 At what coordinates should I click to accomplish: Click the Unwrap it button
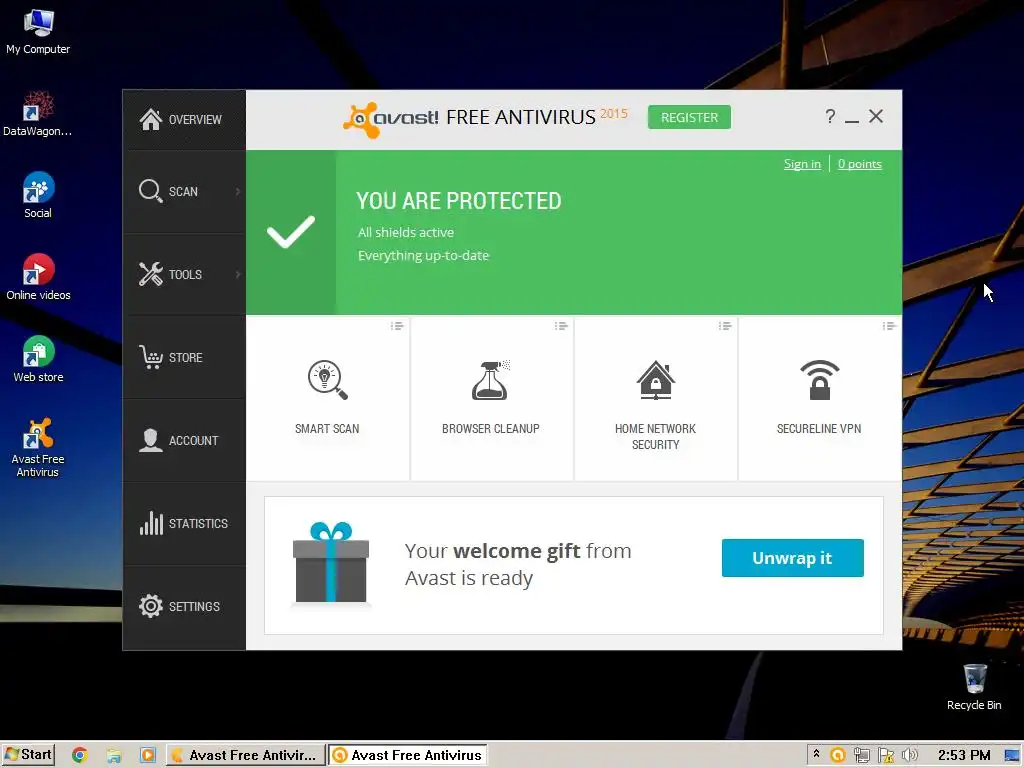tap(792, 558)
